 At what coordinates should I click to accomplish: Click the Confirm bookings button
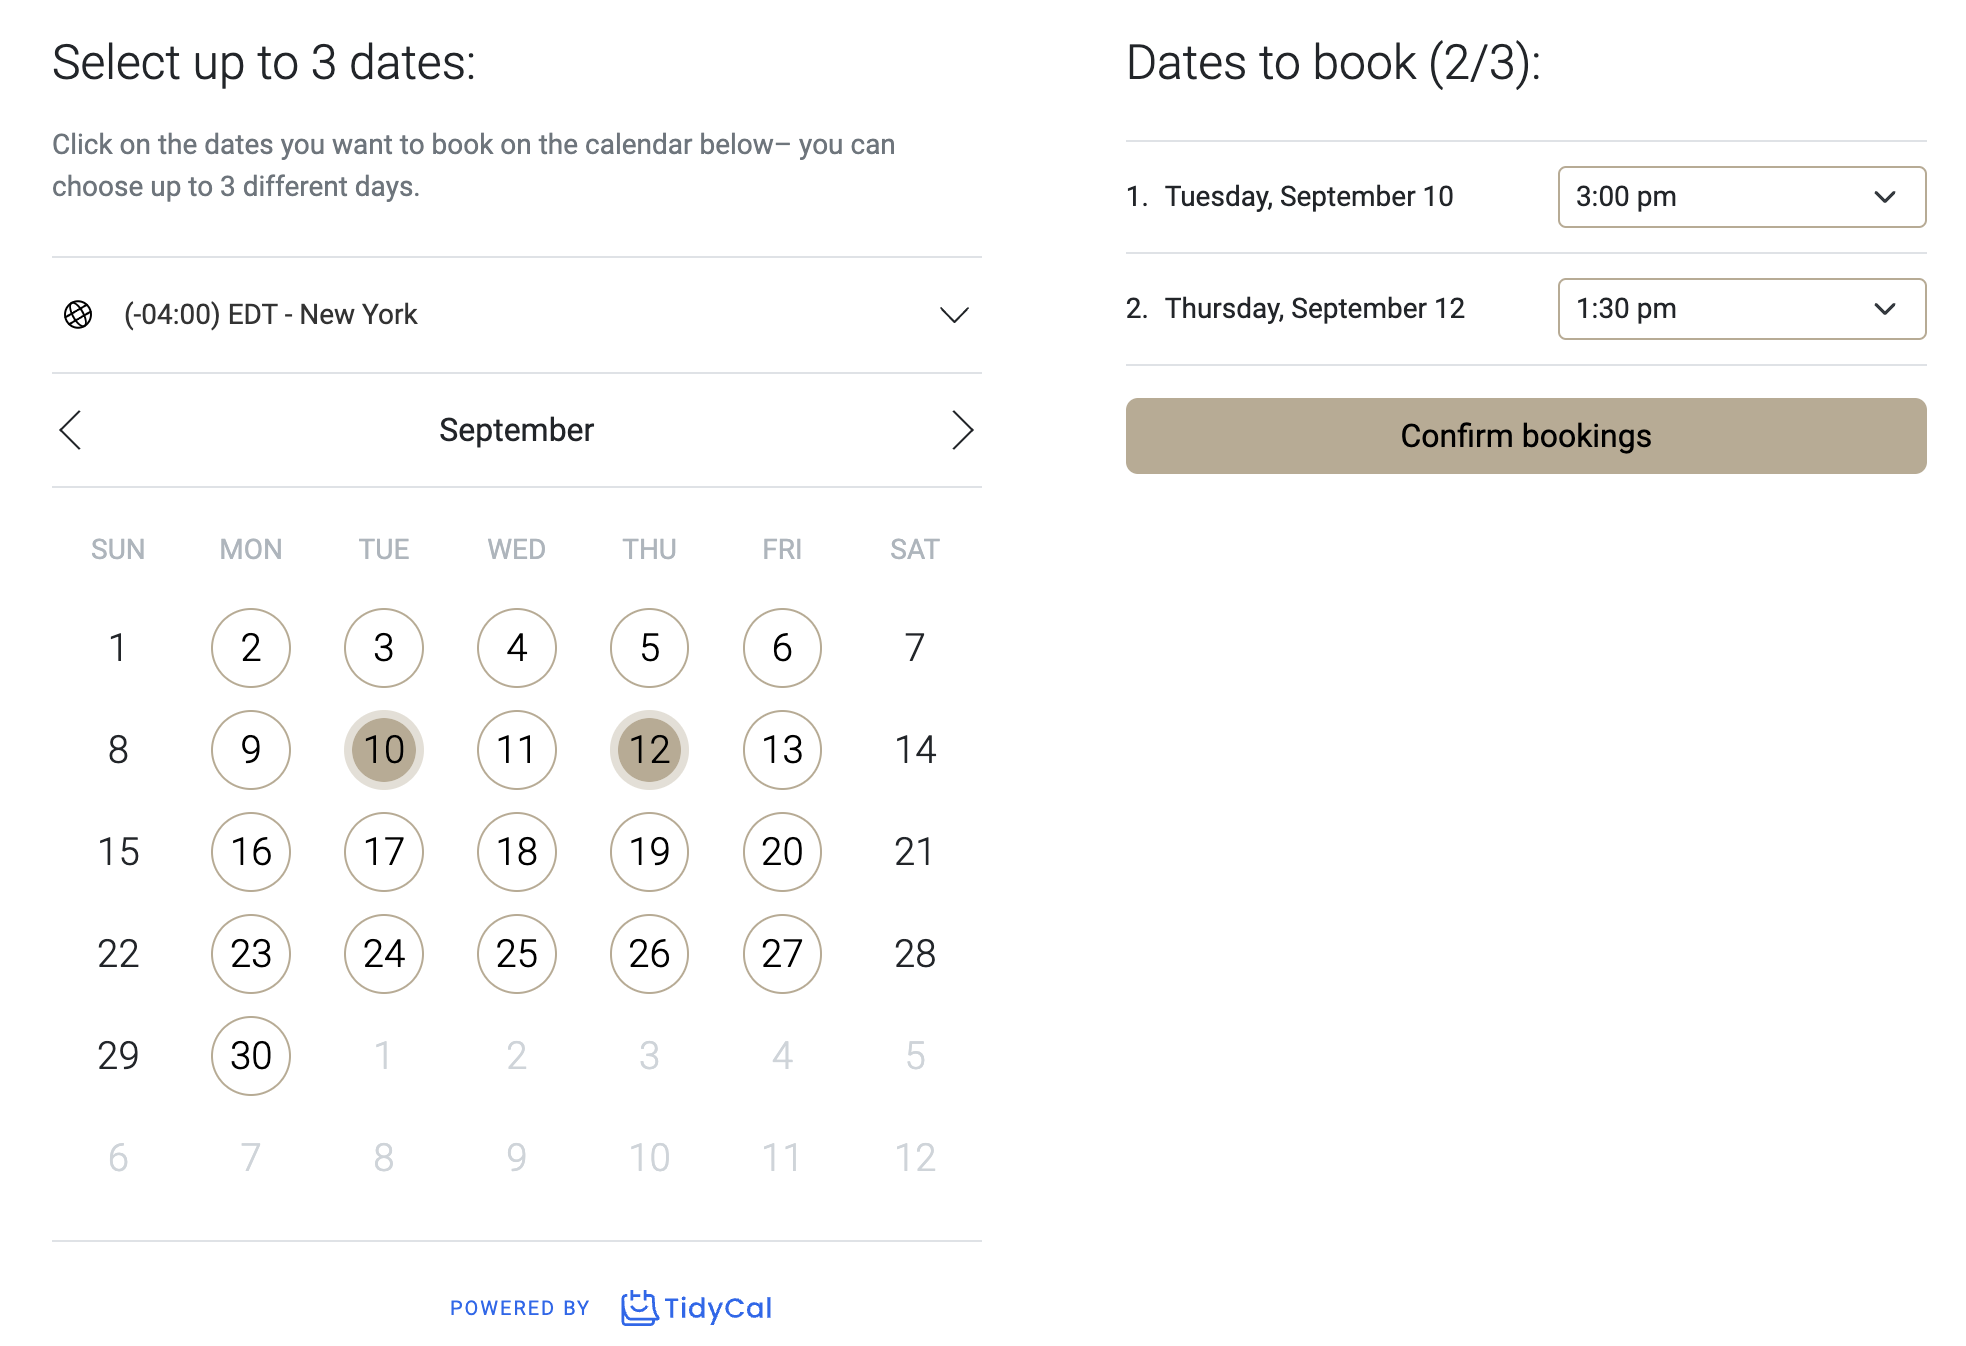click(x=1525, y=436)
